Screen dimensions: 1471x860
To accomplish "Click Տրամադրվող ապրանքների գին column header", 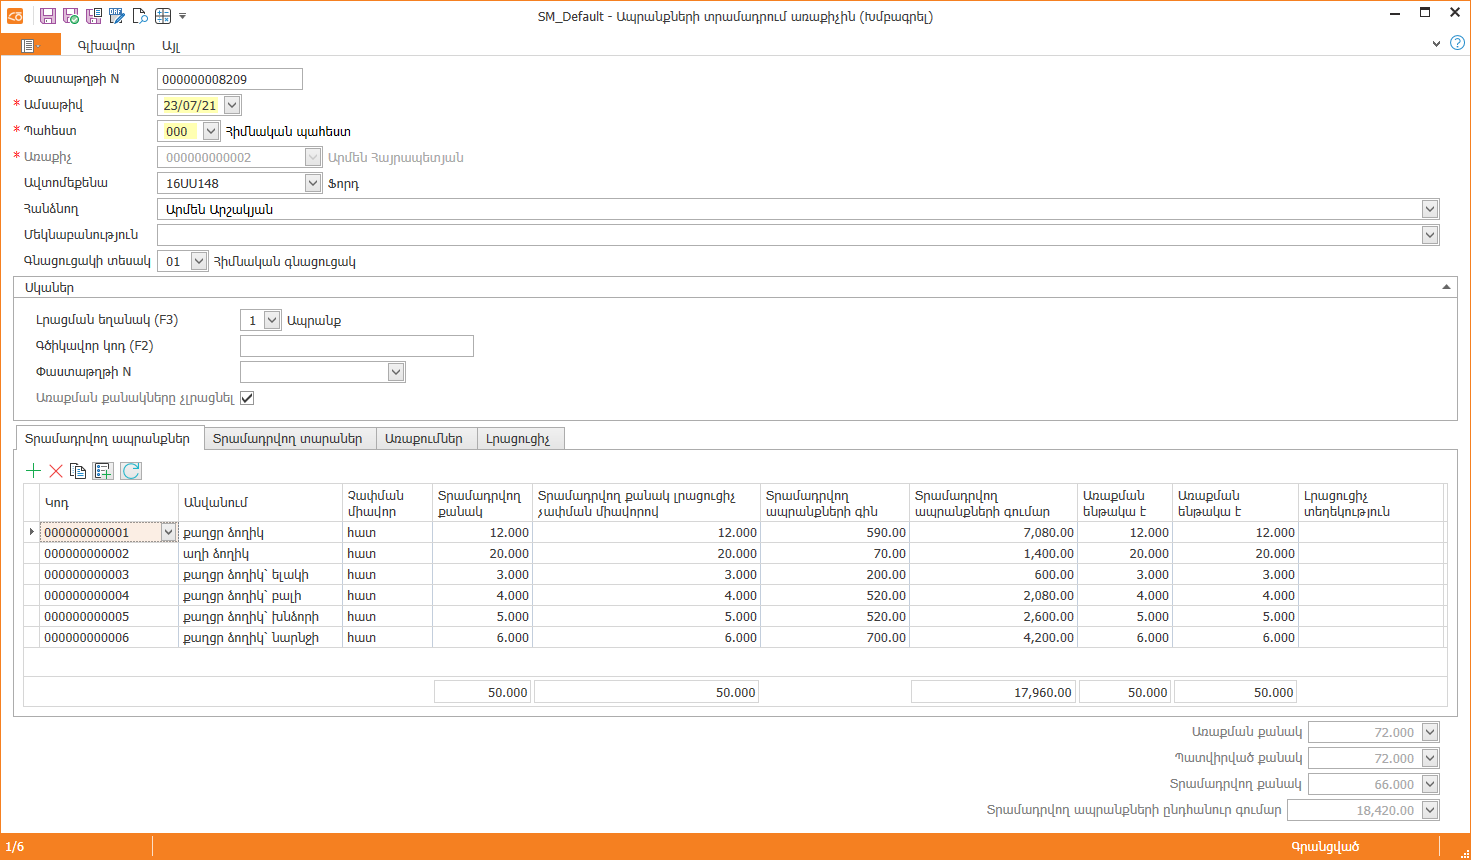I will point(835,503).
